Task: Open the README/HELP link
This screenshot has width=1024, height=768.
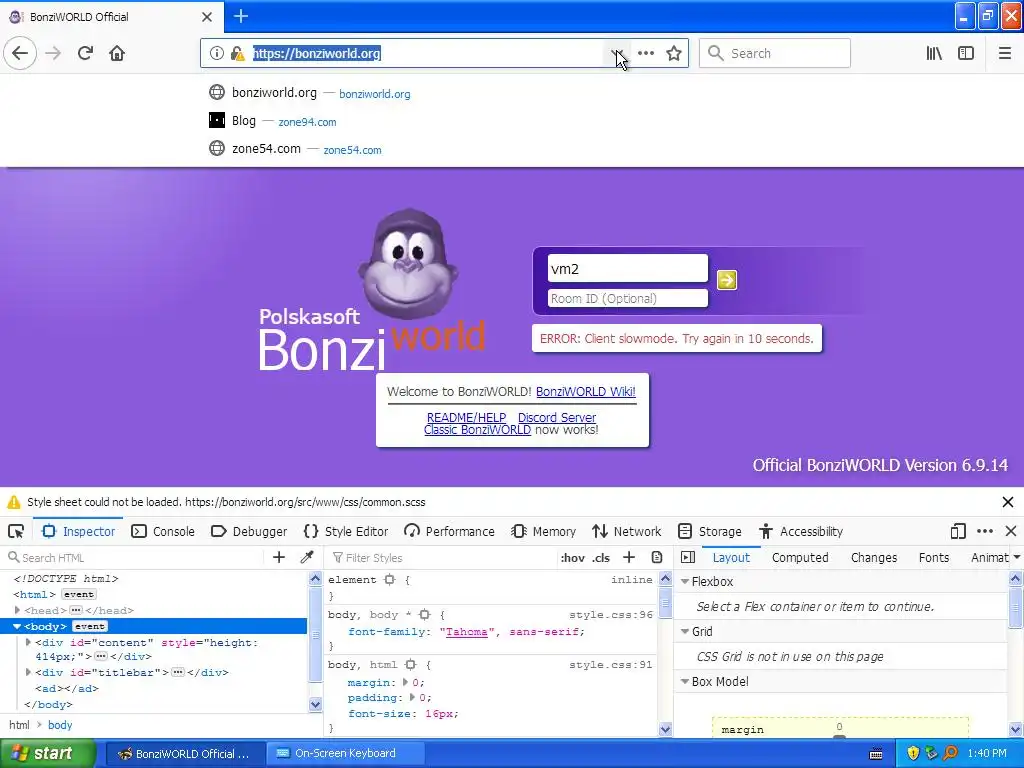Action: (x=466, y=417)
